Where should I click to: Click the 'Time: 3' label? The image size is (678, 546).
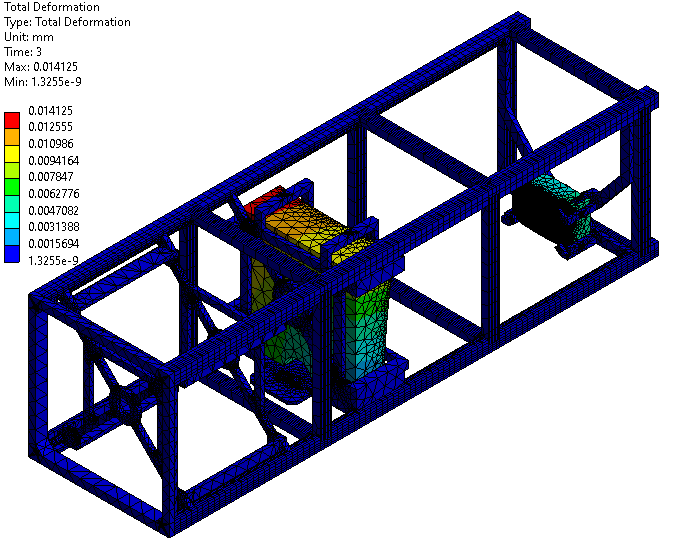[x=26, y=52]
